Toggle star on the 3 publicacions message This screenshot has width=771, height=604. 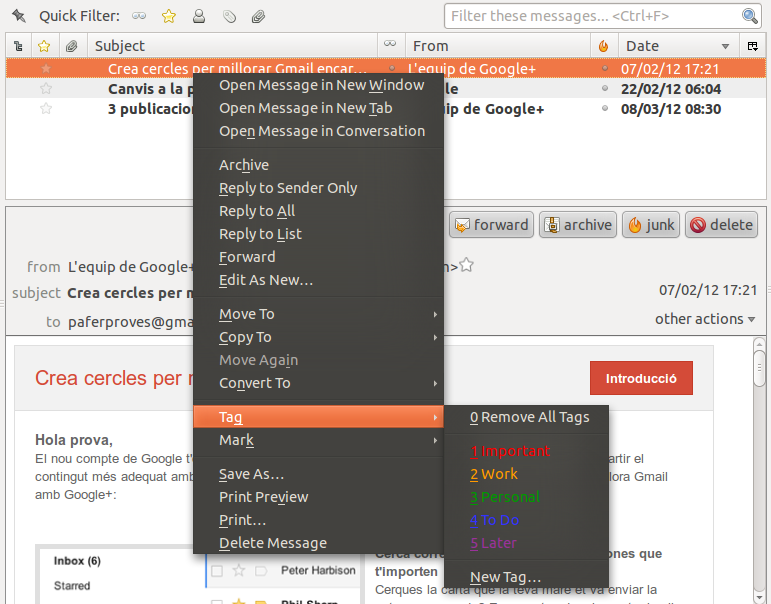45,108
